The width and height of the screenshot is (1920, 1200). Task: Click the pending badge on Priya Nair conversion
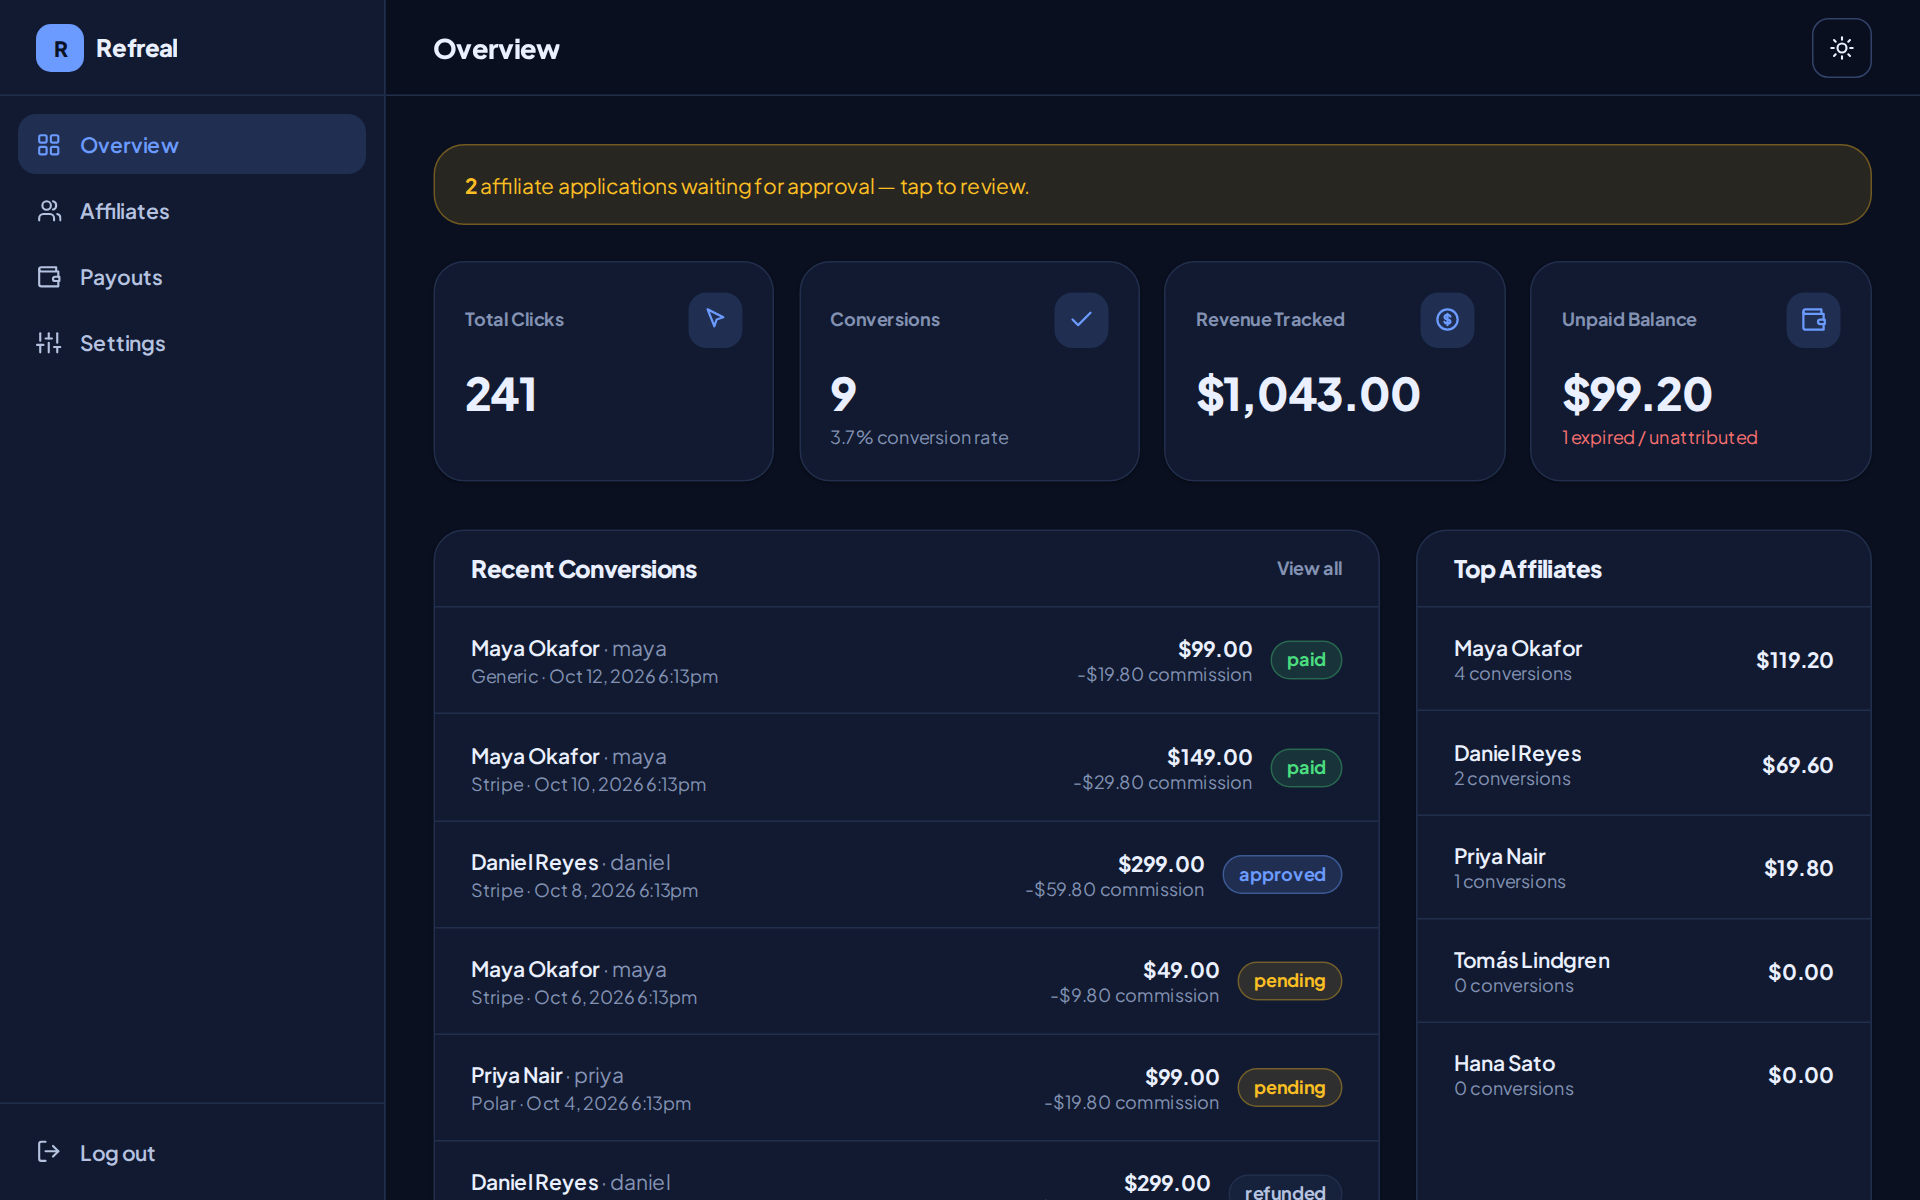(1290, 1088)
